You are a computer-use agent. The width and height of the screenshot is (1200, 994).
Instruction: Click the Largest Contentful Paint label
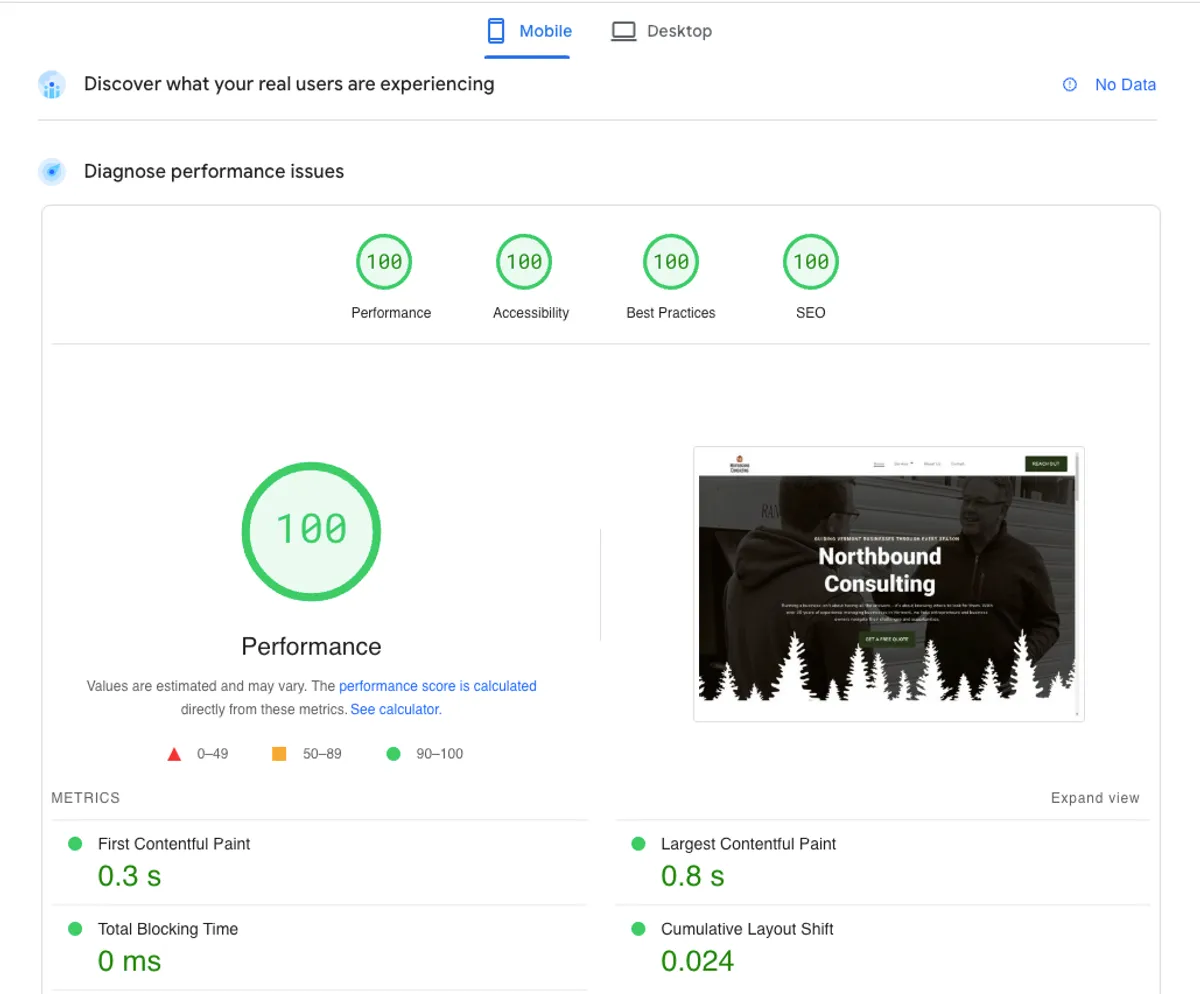tap(748, 844)
